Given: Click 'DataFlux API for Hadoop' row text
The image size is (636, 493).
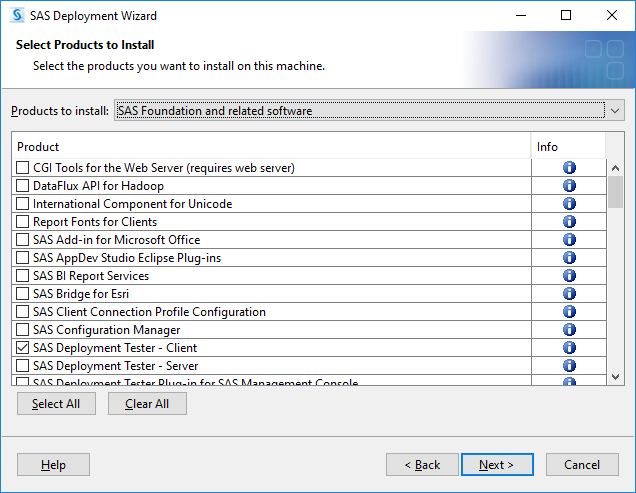Looking at the screenshot, I should (x=99, y=185).
